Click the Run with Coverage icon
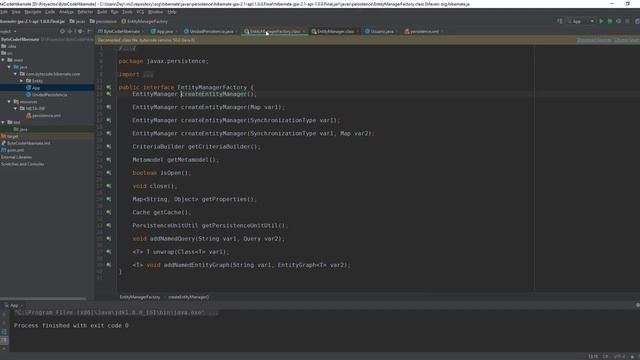This screenshot has height=360, width=640. [619, 21]
